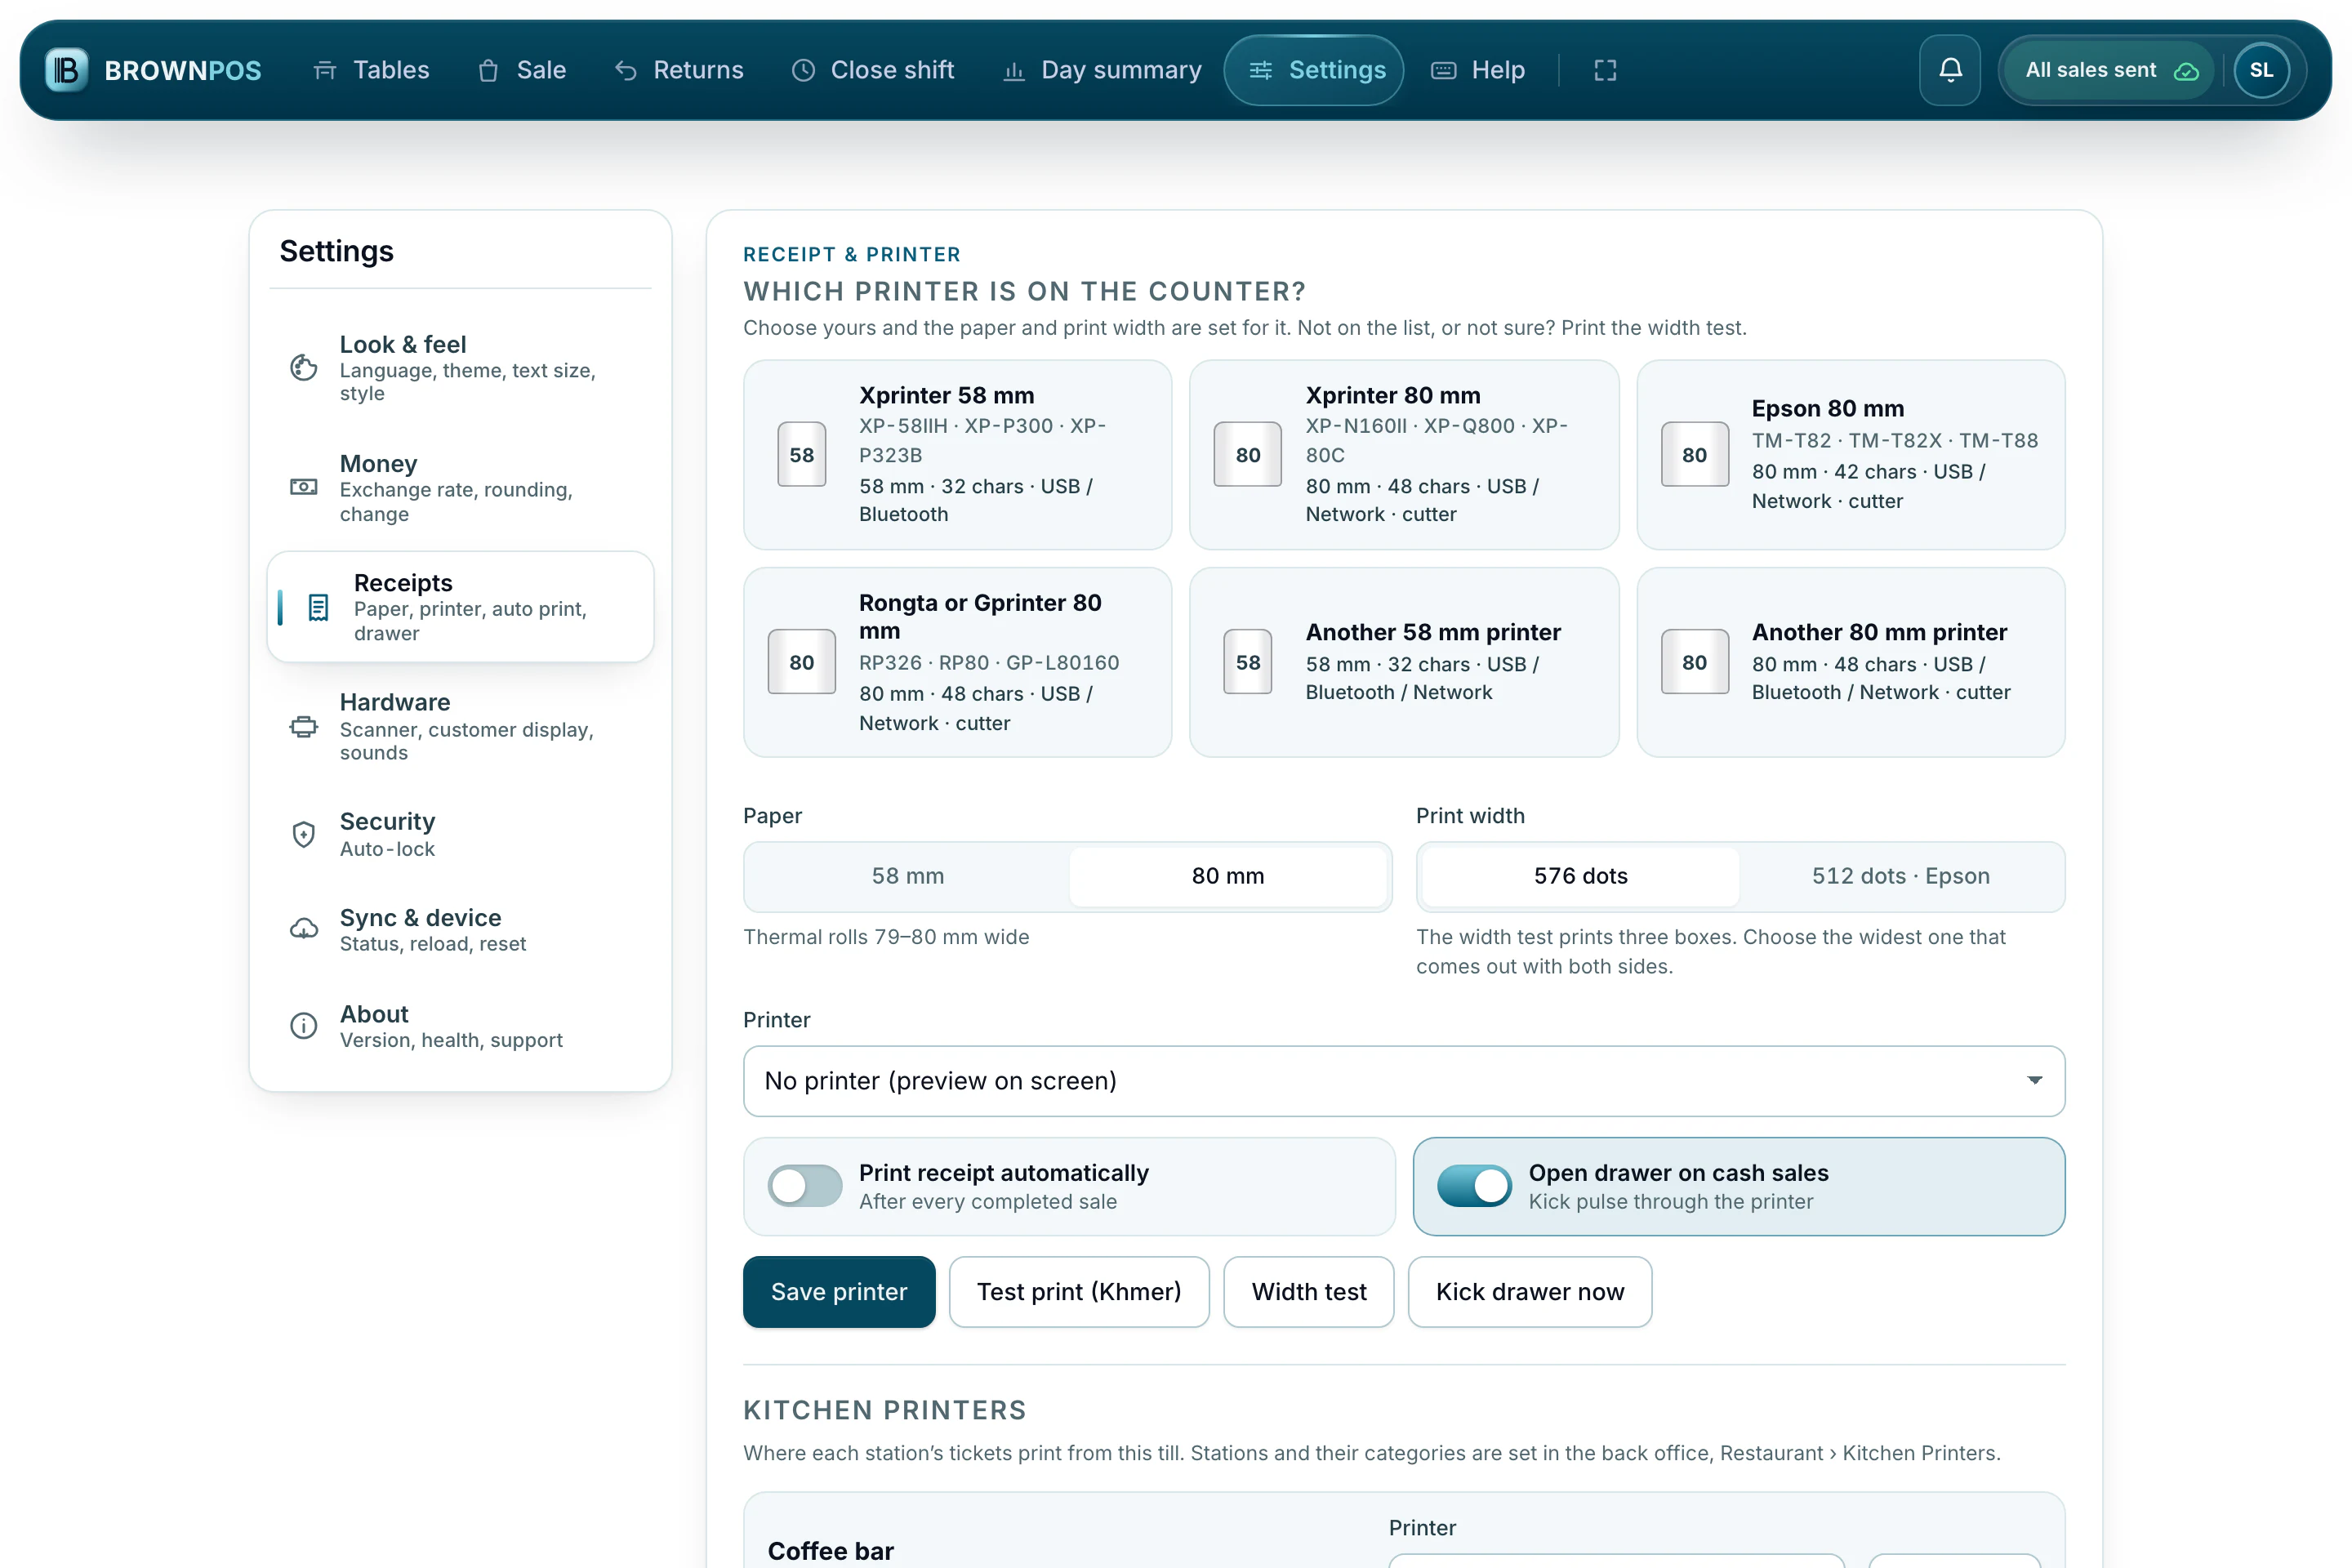Click the Look & feel palette icon

(x=304, y=368)
